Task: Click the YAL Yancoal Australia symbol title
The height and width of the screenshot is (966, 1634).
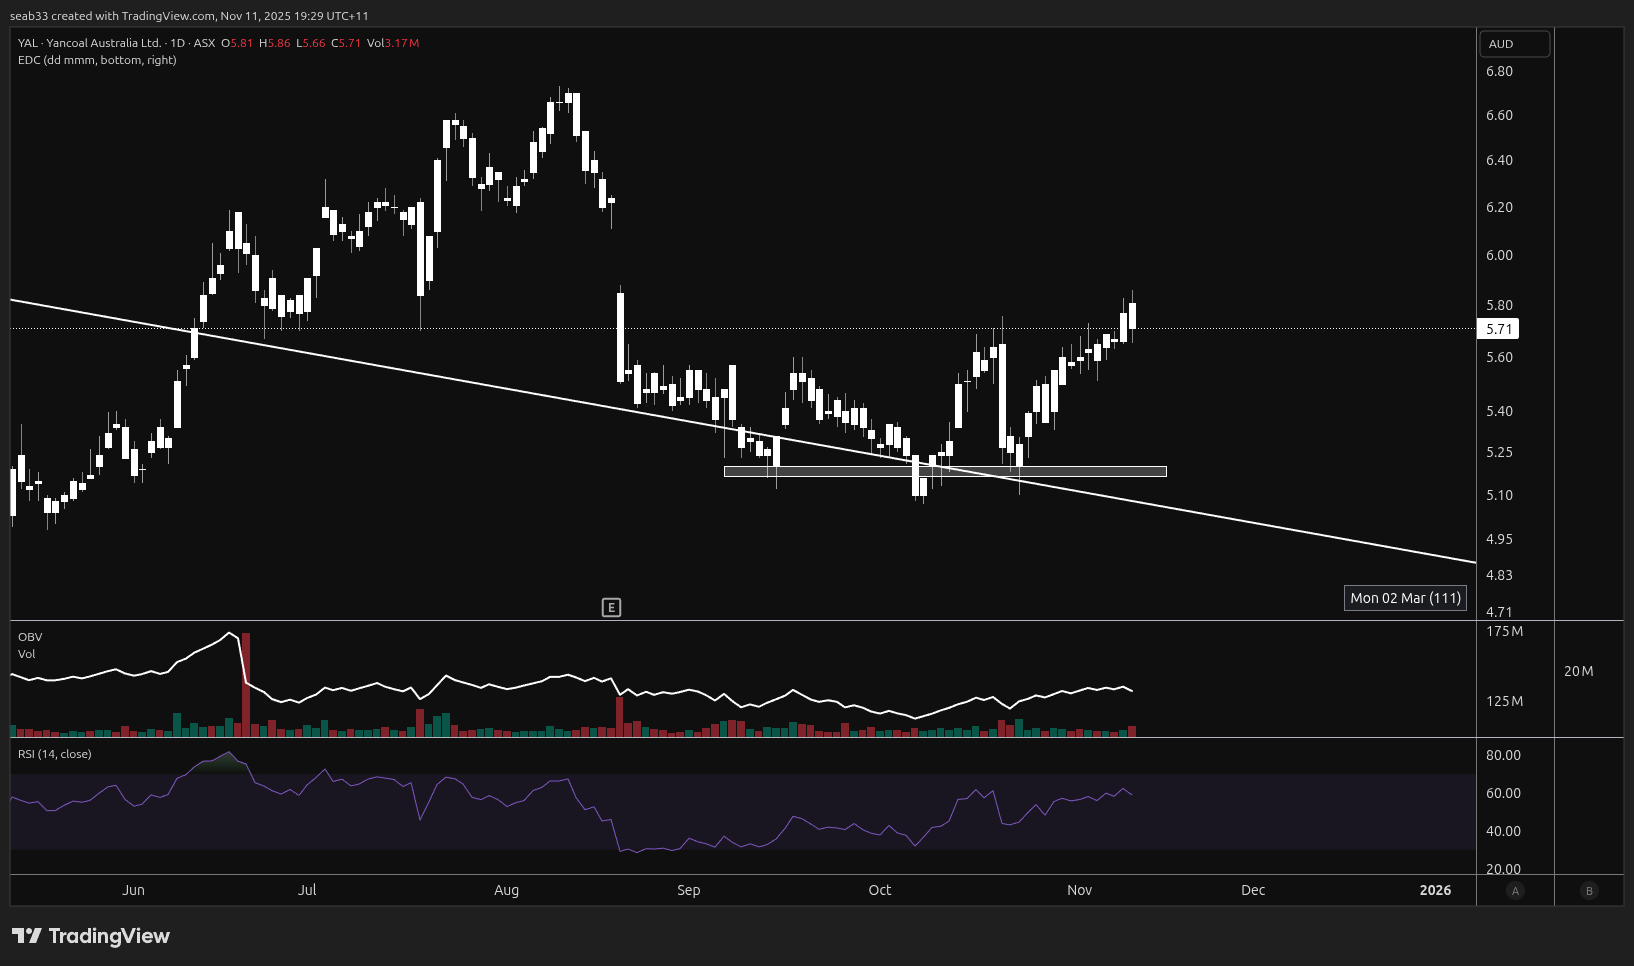Action: [x=89, y=43]
